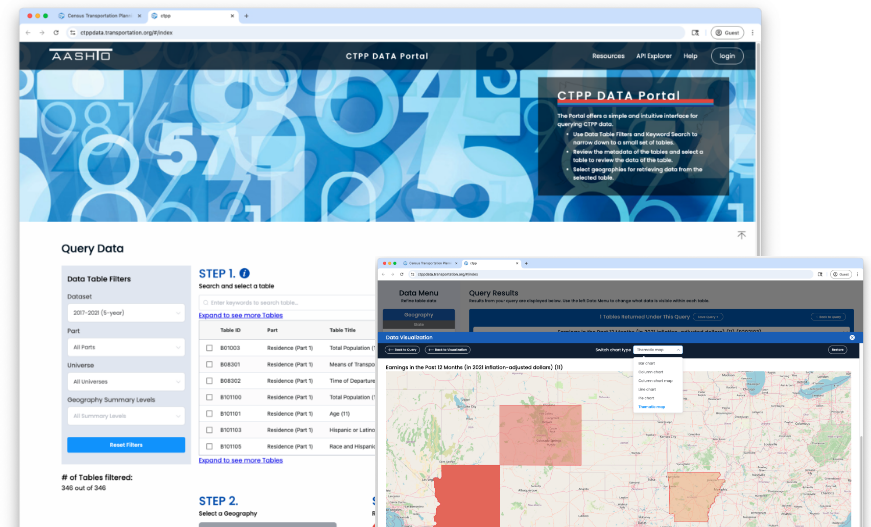Check the B101105 Race table checkbox
Viewport: 871px width, 527px height.
click(209, 446)
